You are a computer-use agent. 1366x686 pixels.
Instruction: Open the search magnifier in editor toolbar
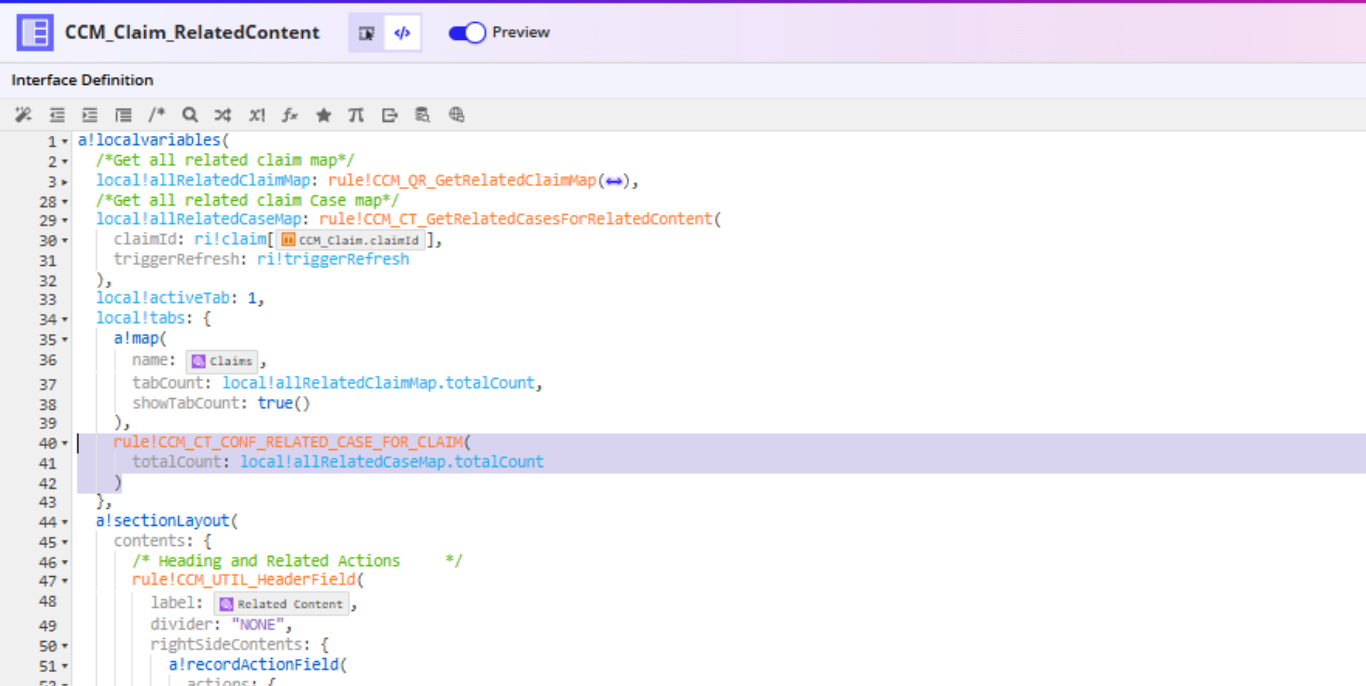[190, 115]
